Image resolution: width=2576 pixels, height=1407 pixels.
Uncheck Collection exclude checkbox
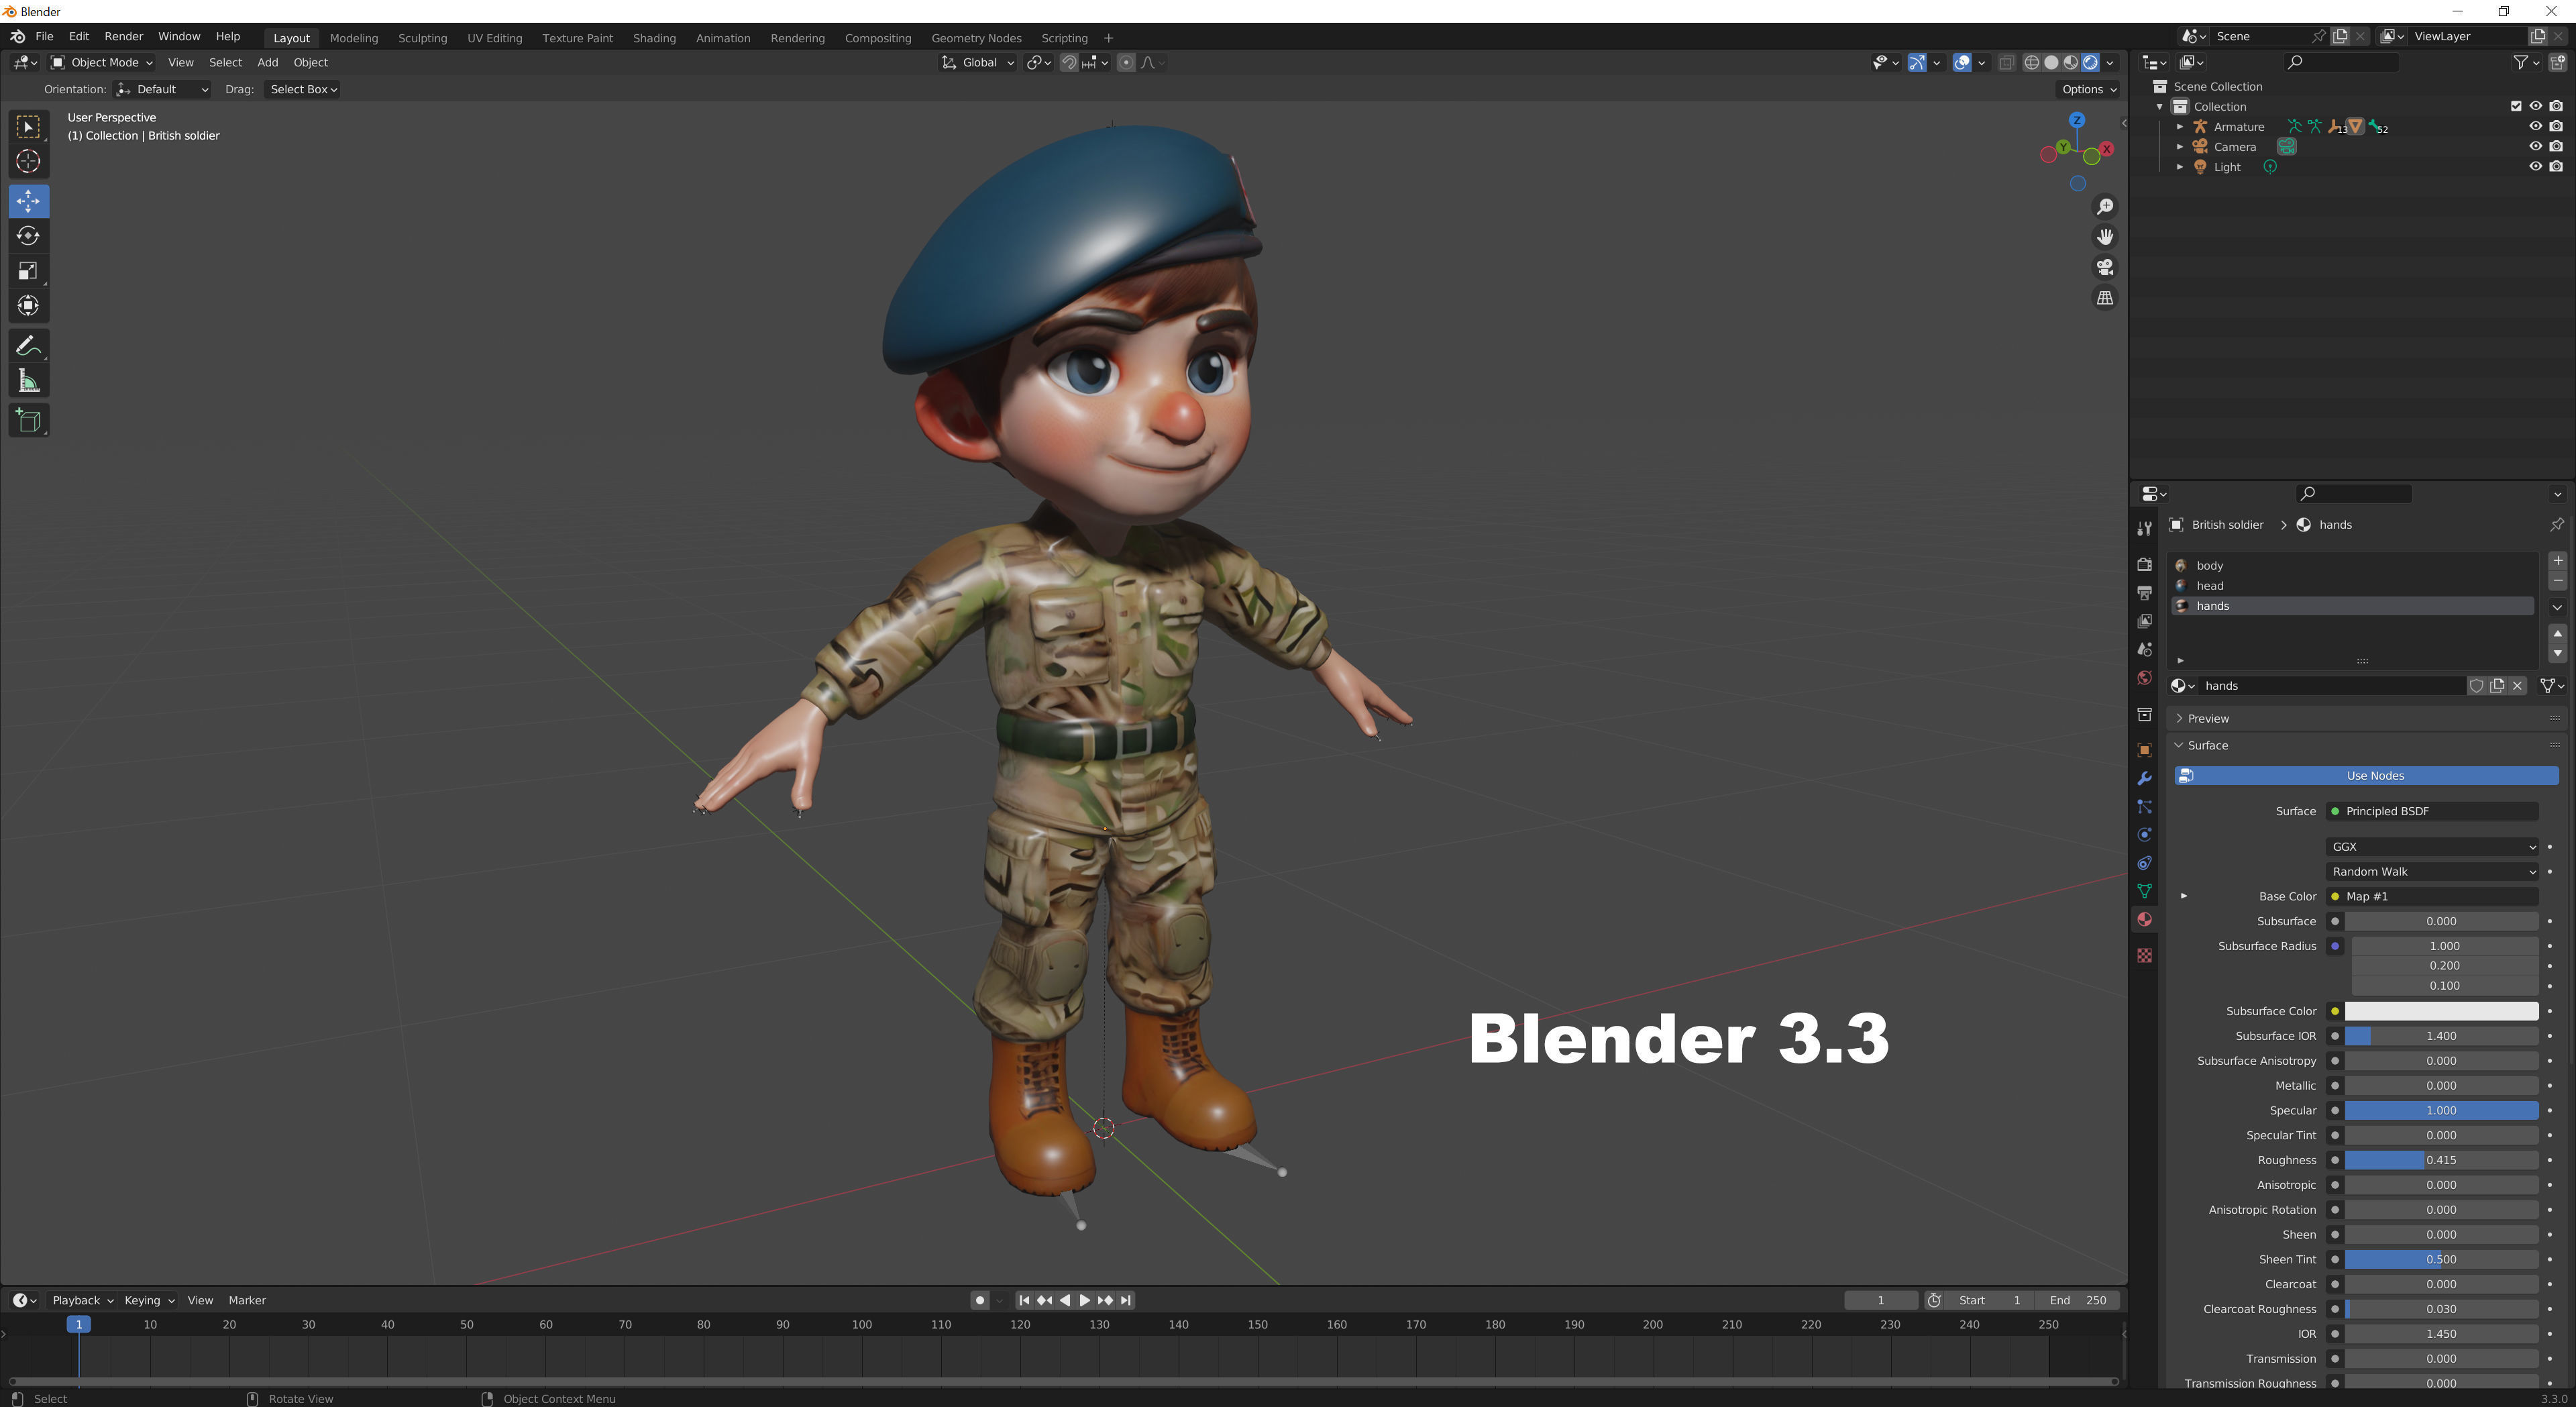(x=2516, y=107)
